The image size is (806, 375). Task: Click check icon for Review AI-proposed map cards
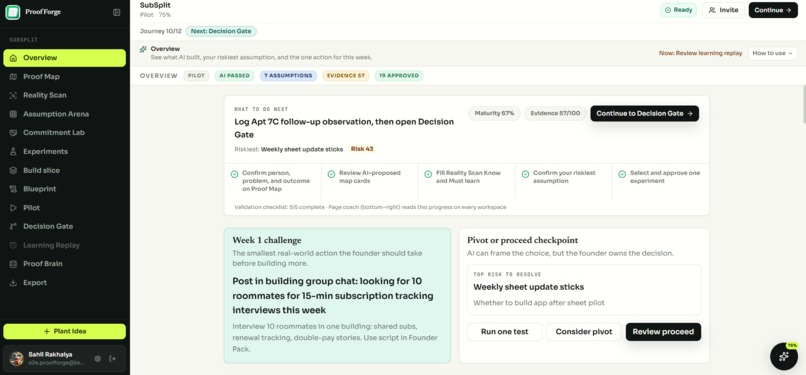pos(331,174)
